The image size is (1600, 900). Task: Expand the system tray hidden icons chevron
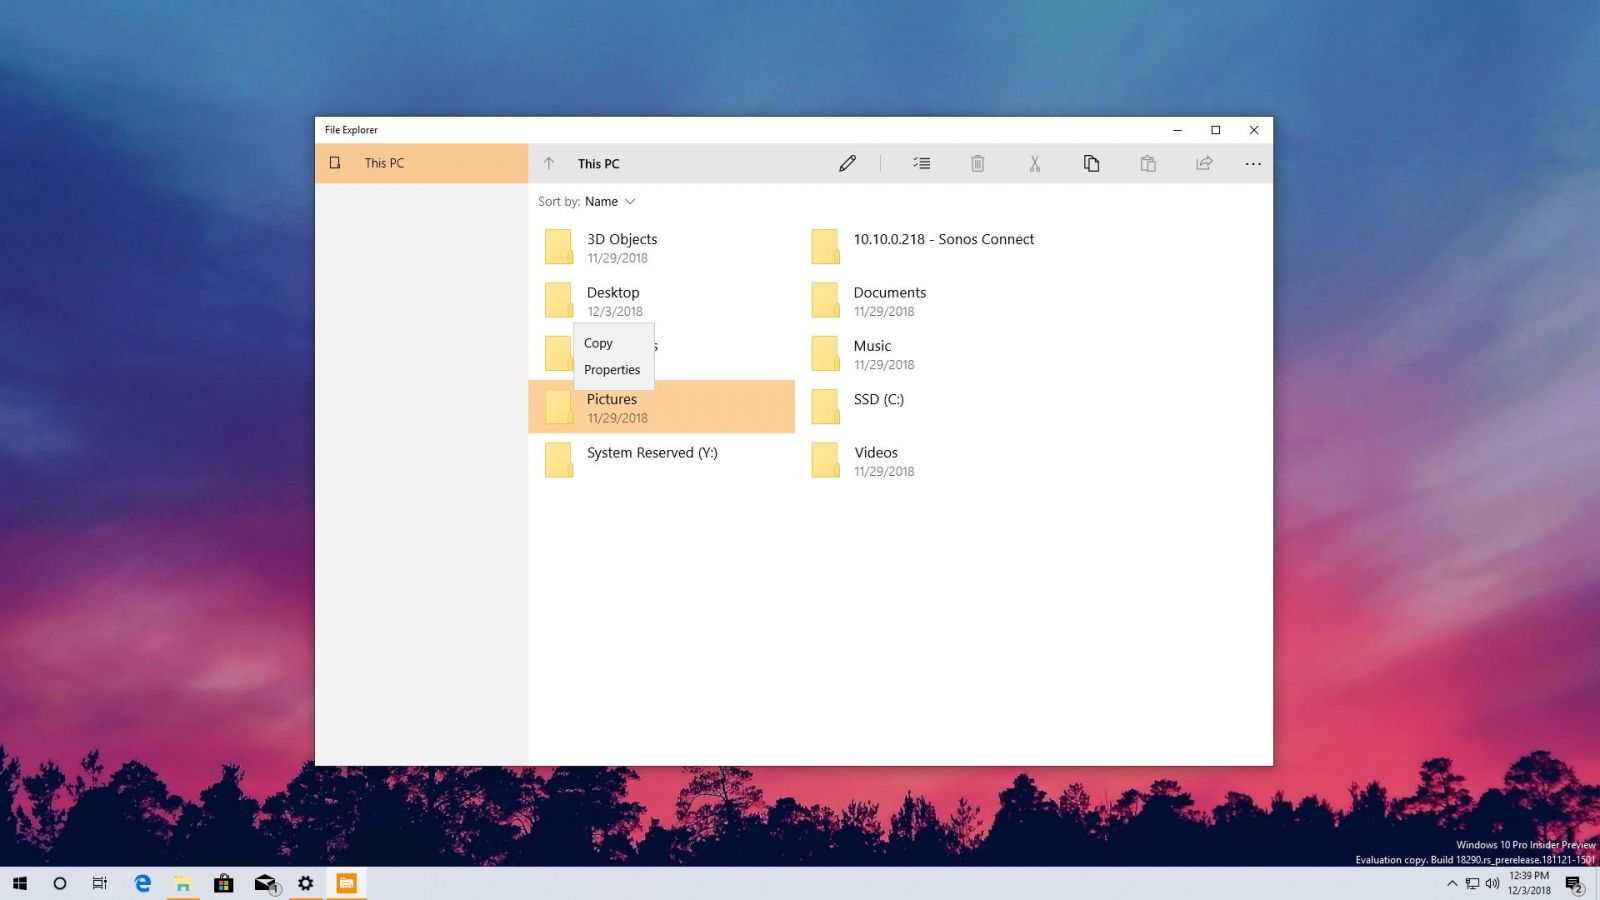coord(1452,883)
